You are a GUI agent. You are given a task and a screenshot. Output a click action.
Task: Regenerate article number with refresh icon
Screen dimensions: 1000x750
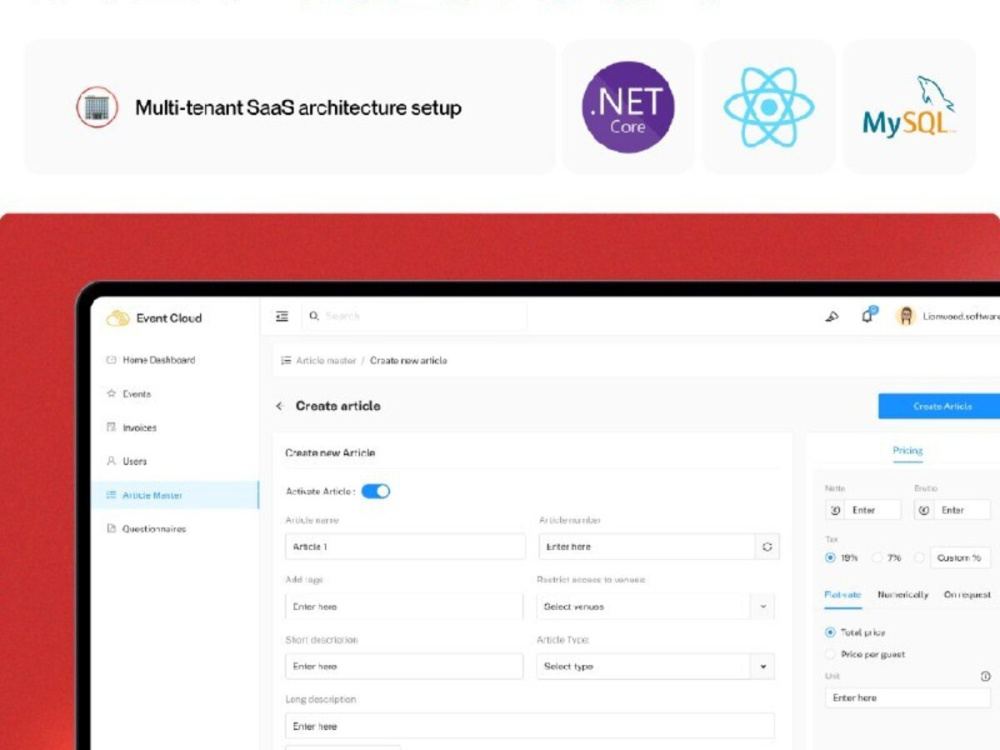[x=767, y=547]
